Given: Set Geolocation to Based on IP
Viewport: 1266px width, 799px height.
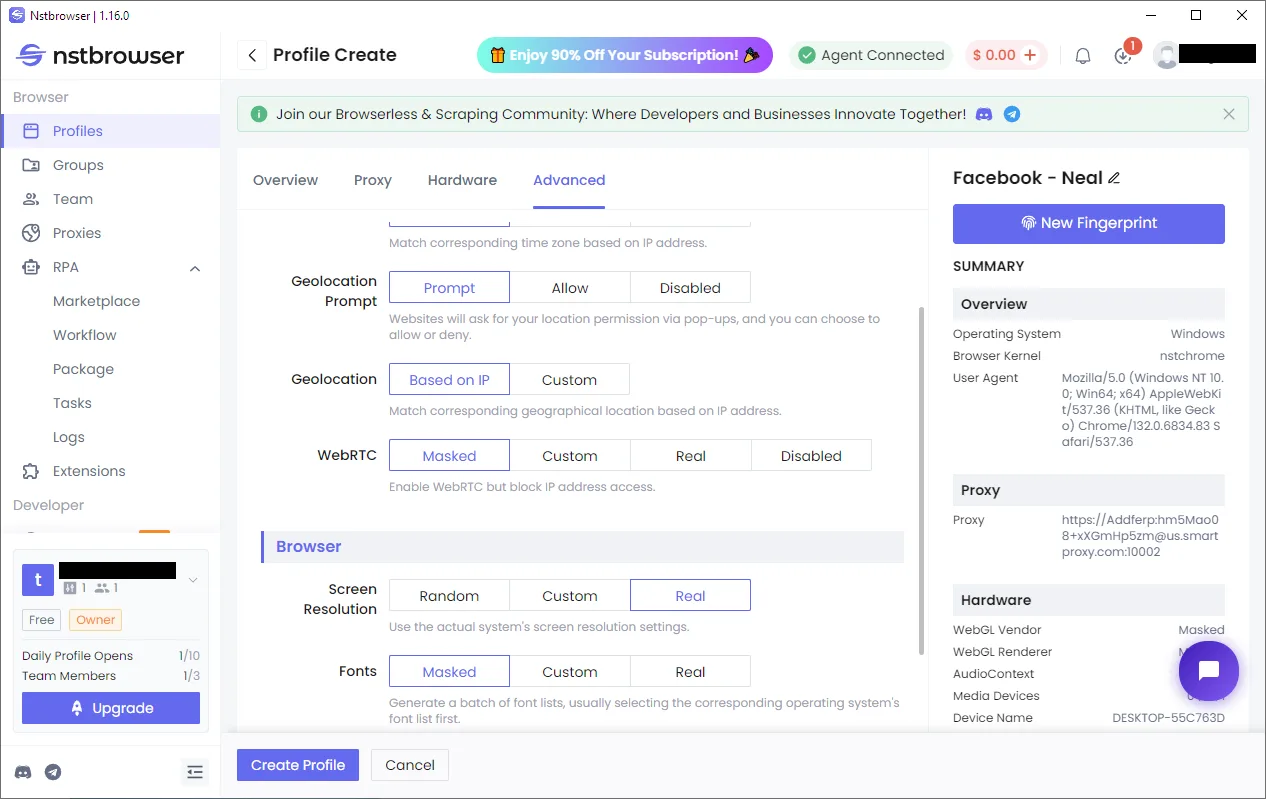Looking at the screenshot, I should 449,380.
